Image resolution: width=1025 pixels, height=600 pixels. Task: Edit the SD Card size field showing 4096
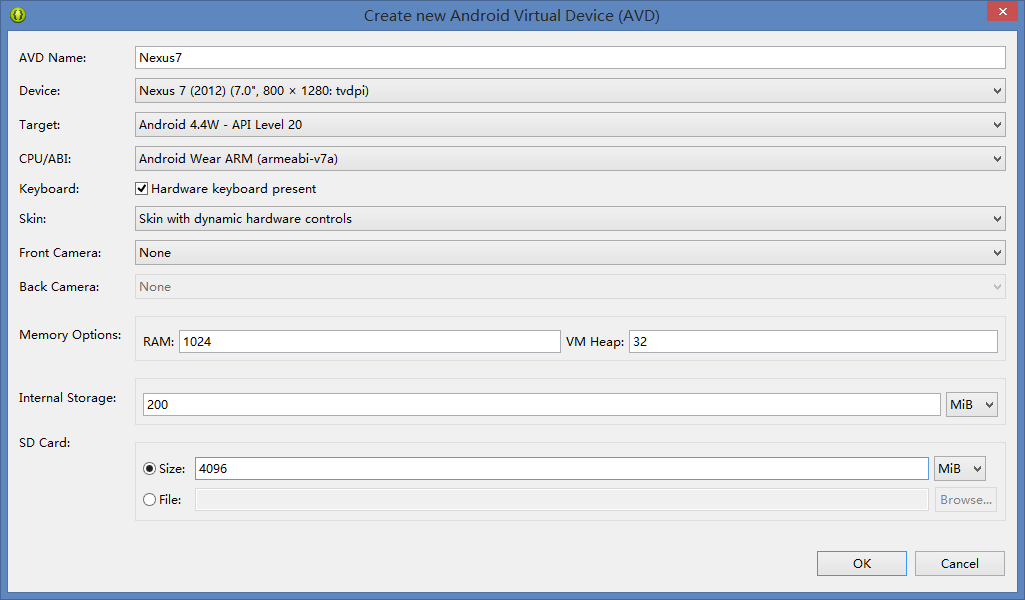pyautogui.click(x=562, y=469)
